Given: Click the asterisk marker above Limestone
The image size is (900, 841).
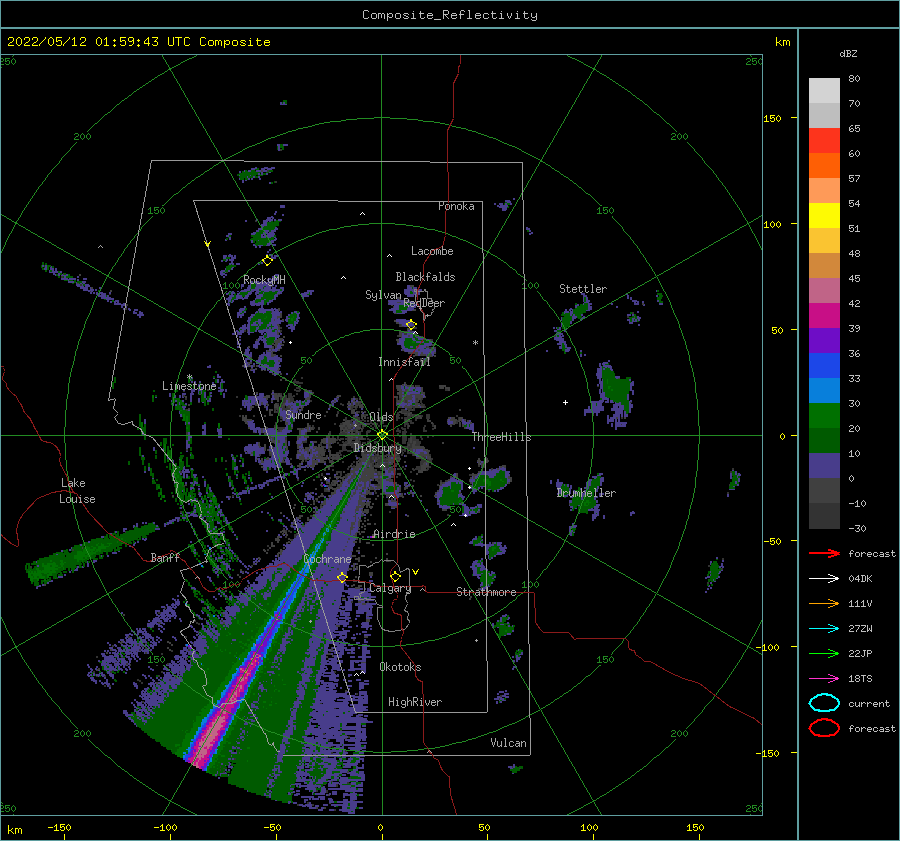Looking at the screenshot, I should pyautogui.click(x=189, y=377).
